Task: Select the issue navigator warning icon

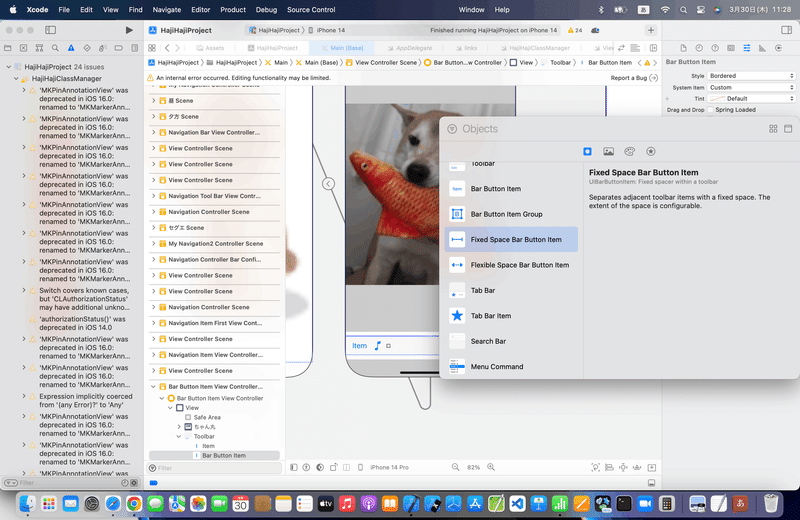Action: (71, 48)
